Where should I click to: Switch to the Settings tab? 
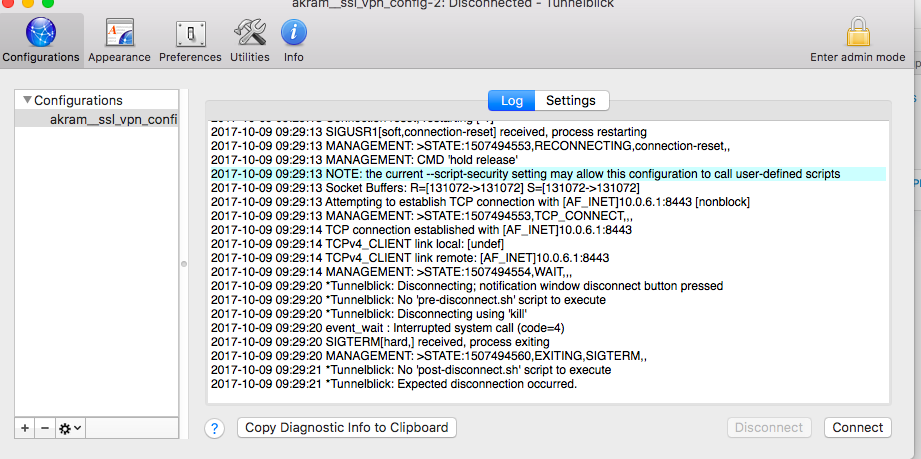571,100
